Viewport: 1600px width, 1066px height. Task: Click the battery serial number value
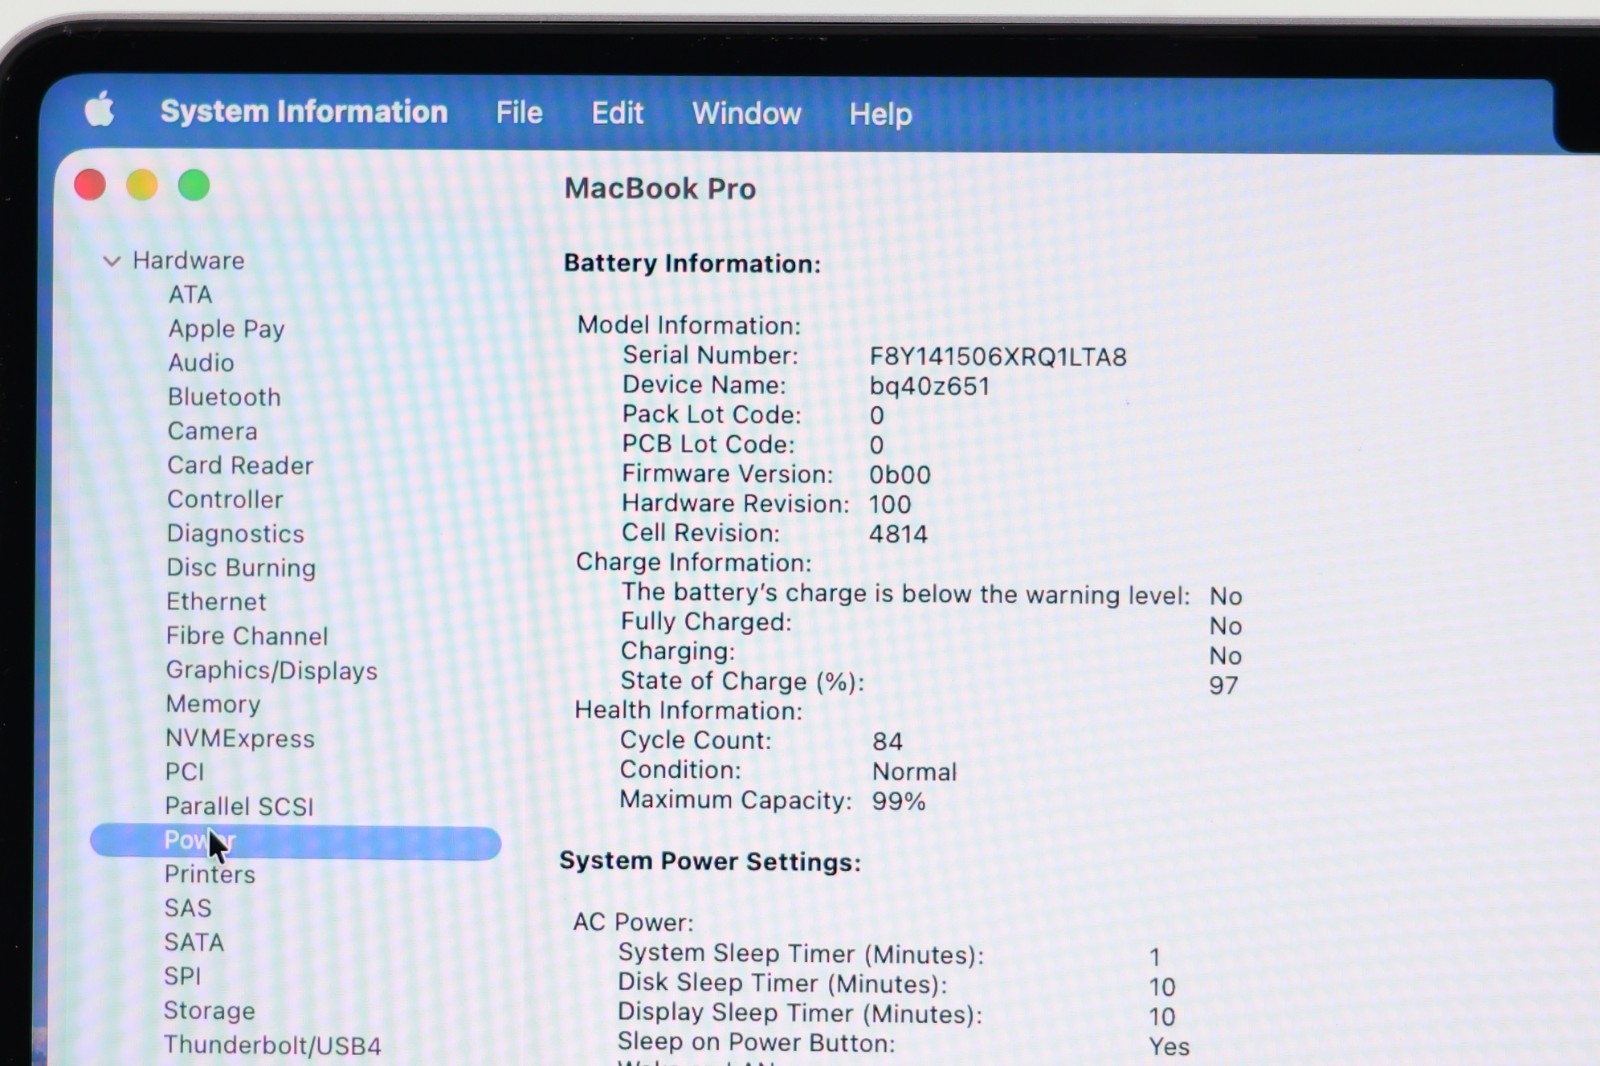coord(997,357)
